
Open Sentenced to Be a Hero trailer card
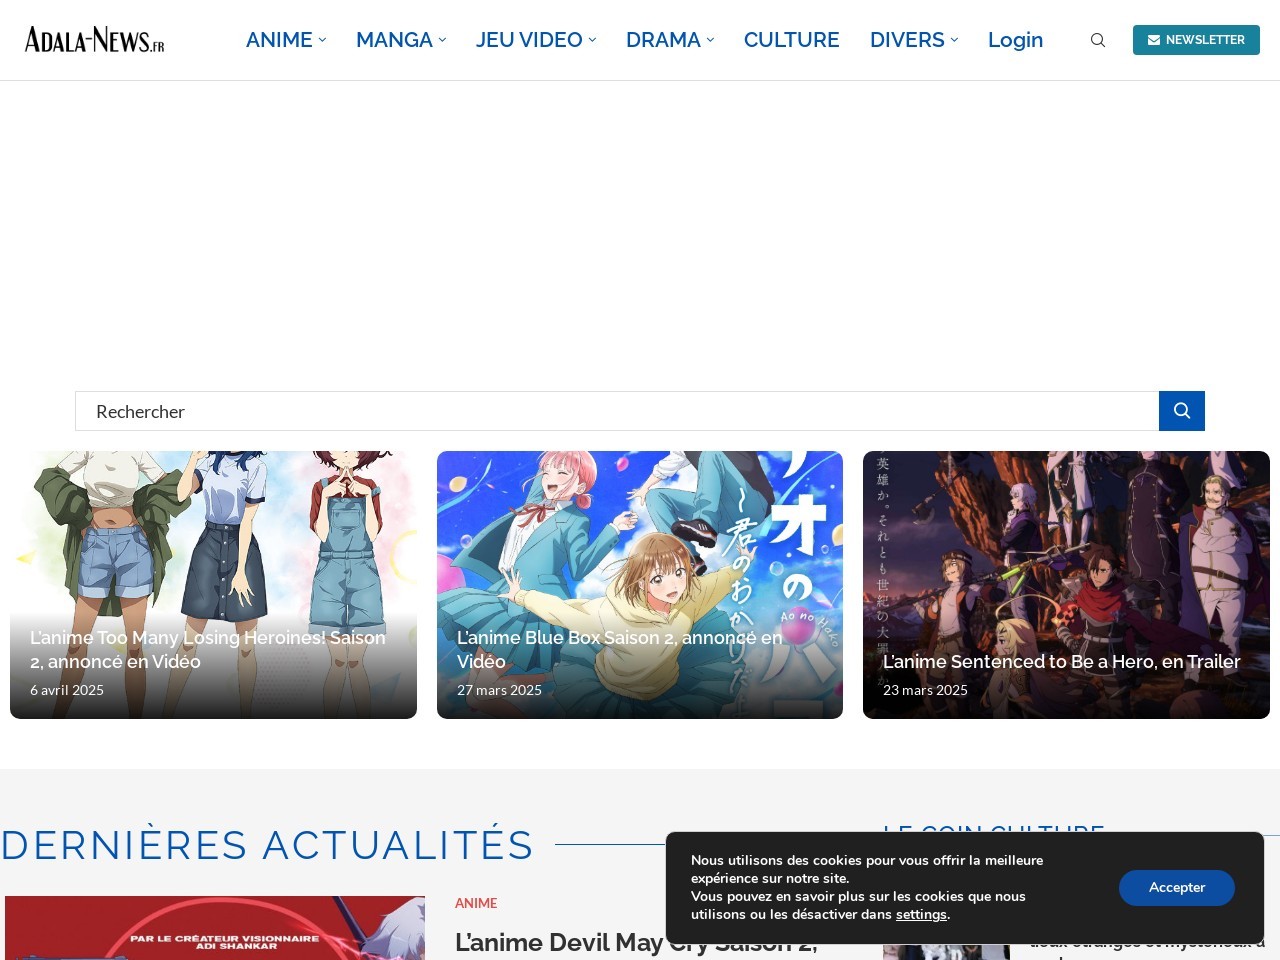click(x=1066, y=585)
